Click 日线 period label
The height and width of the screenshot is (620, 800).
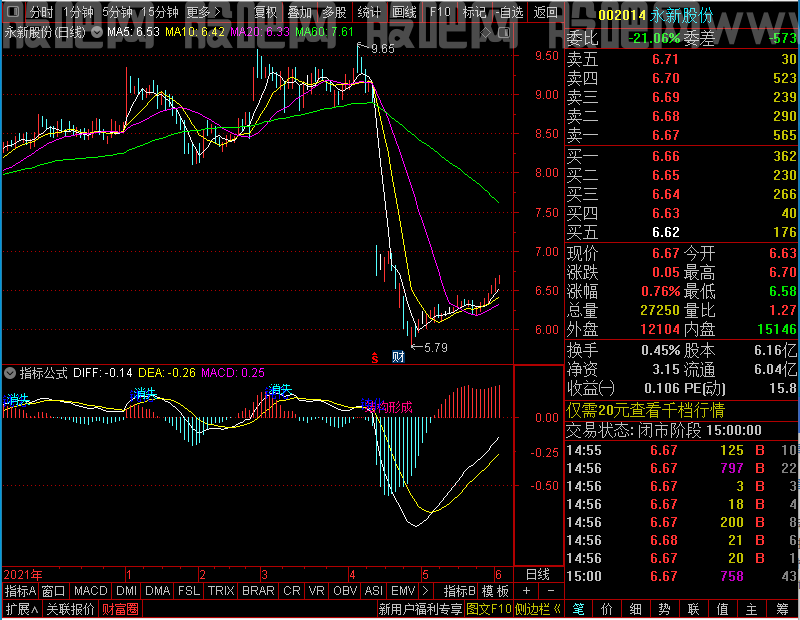point(538,575)
